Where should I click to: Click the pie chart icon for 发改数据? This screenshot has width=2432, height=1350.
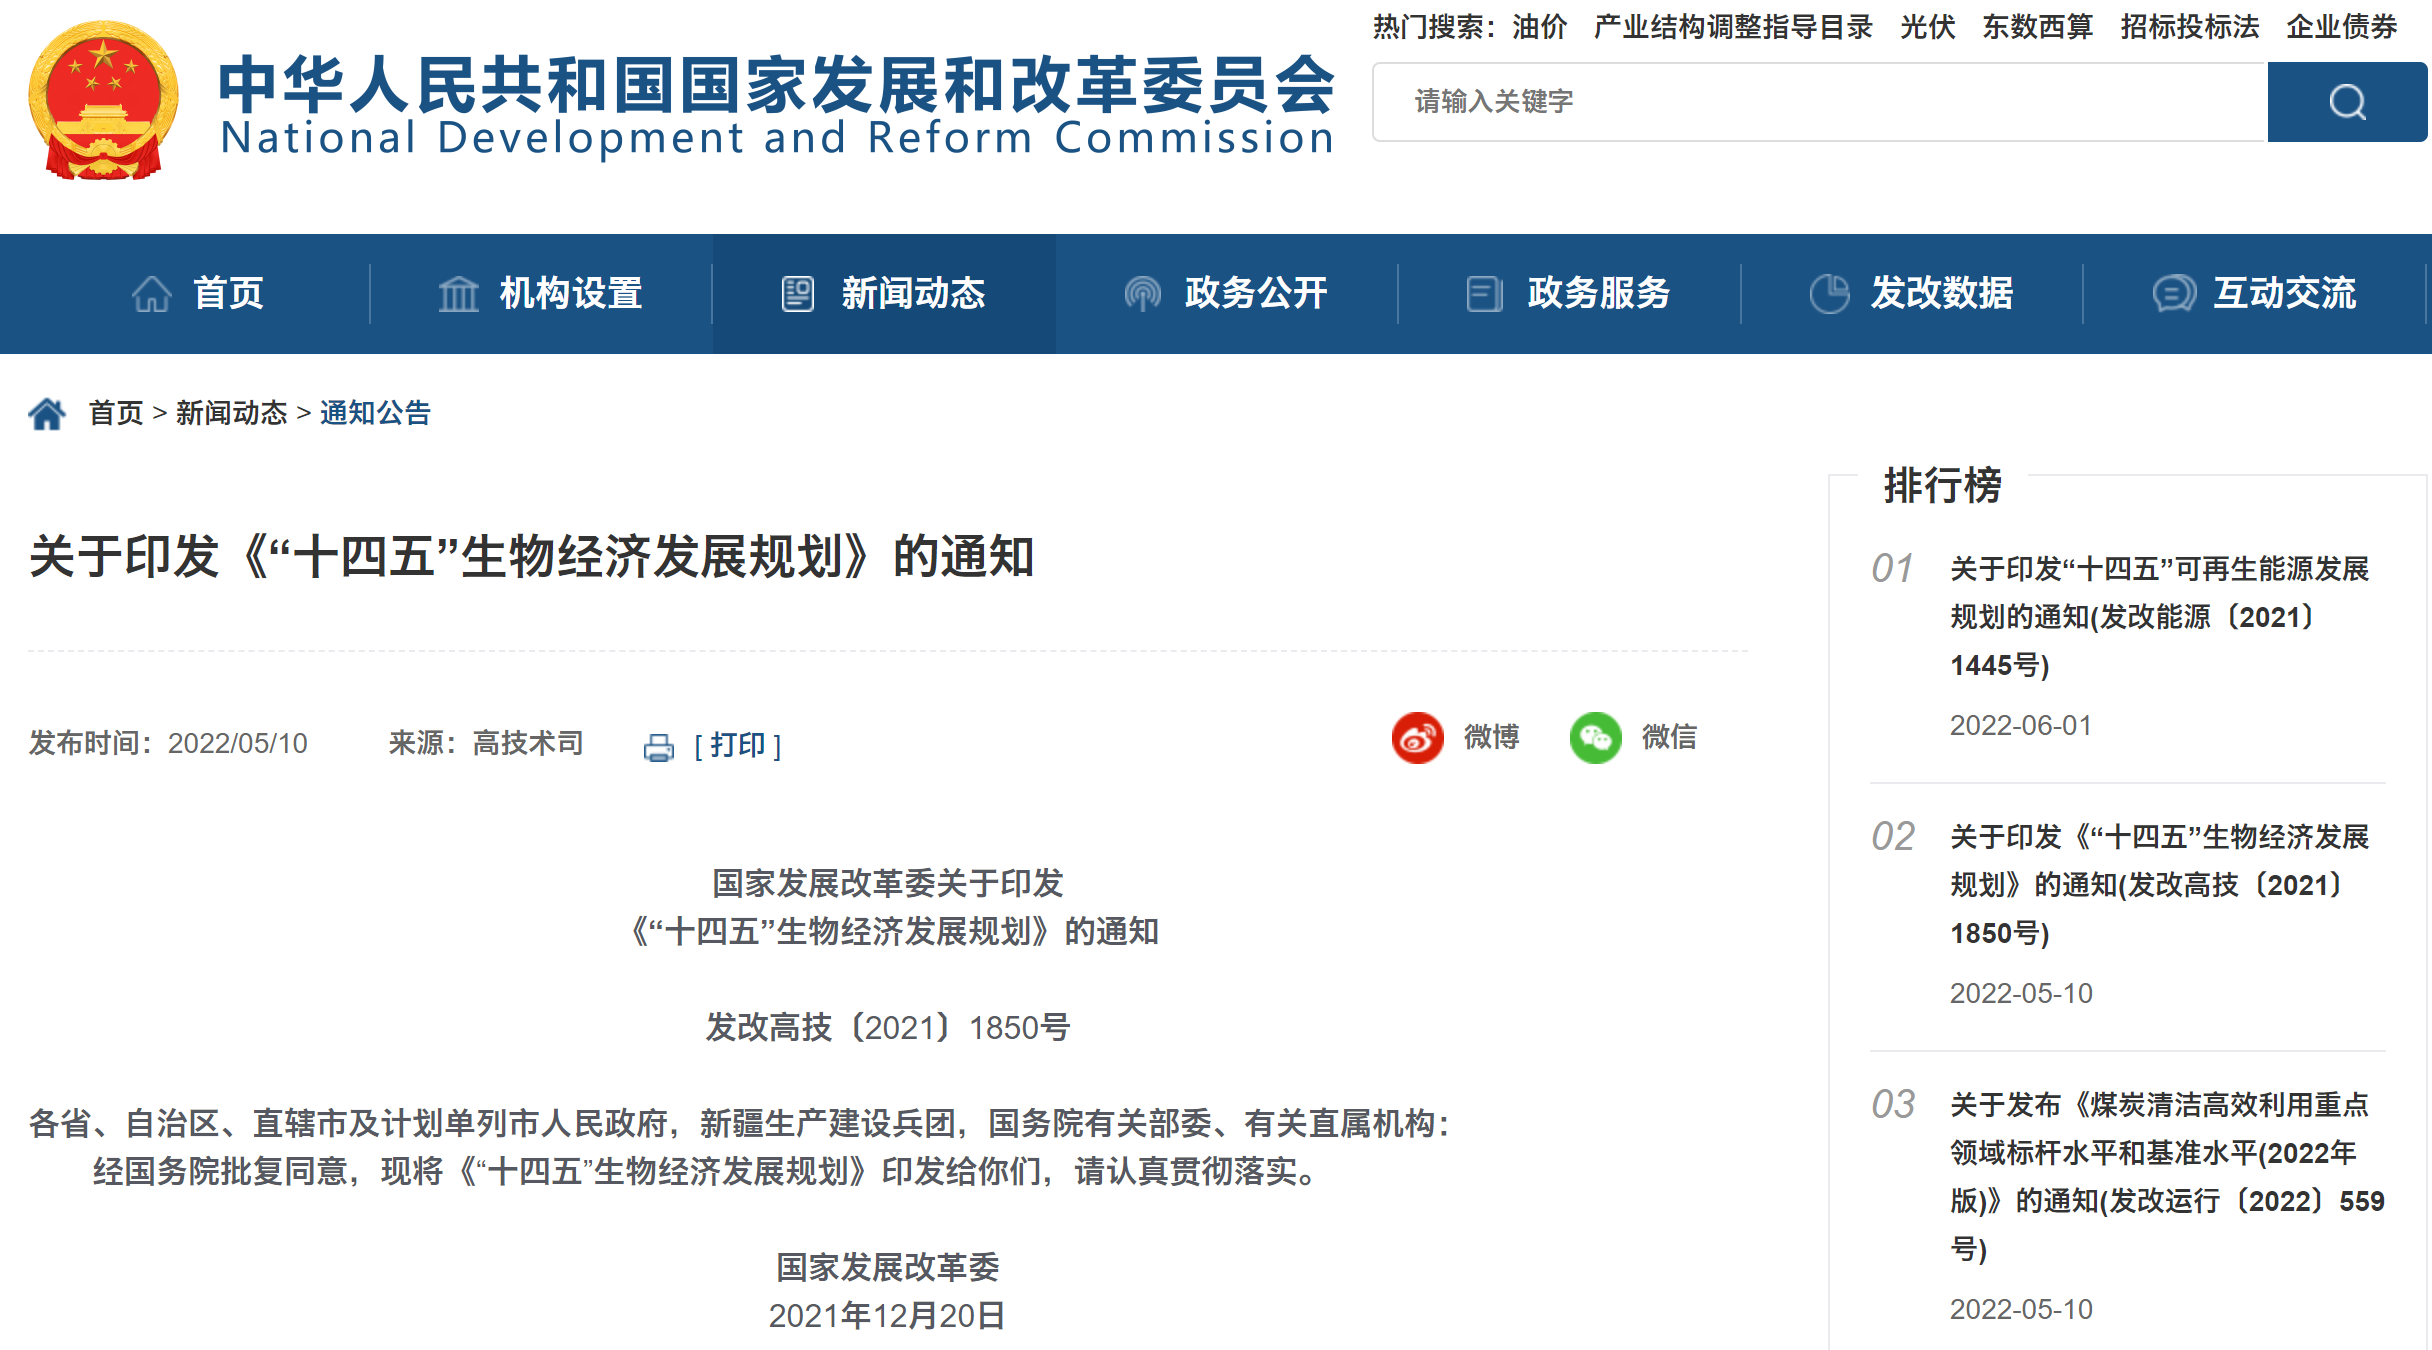1829,294
